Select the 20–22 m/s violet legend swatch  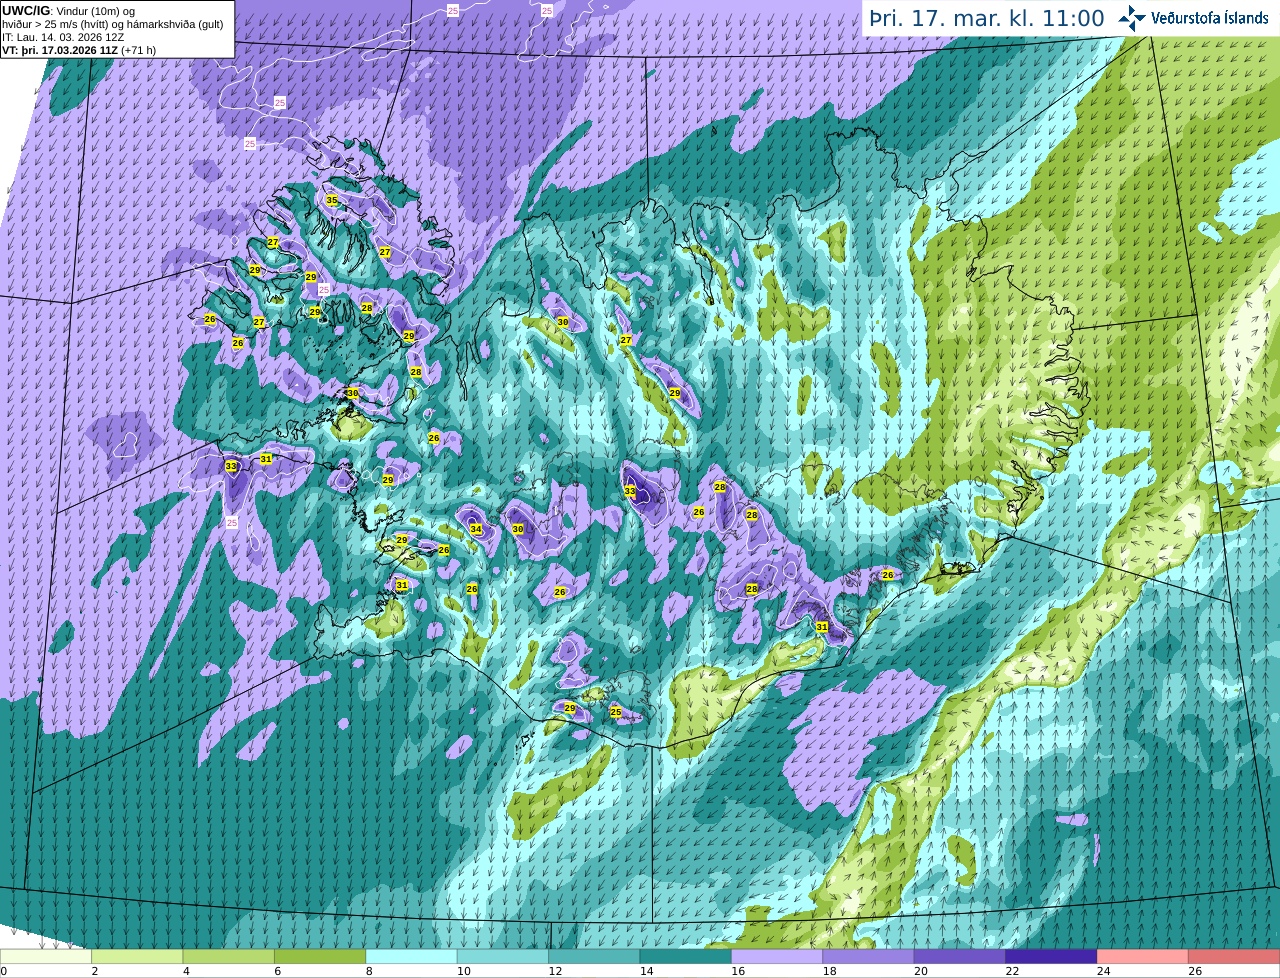(x=960, y=956)
